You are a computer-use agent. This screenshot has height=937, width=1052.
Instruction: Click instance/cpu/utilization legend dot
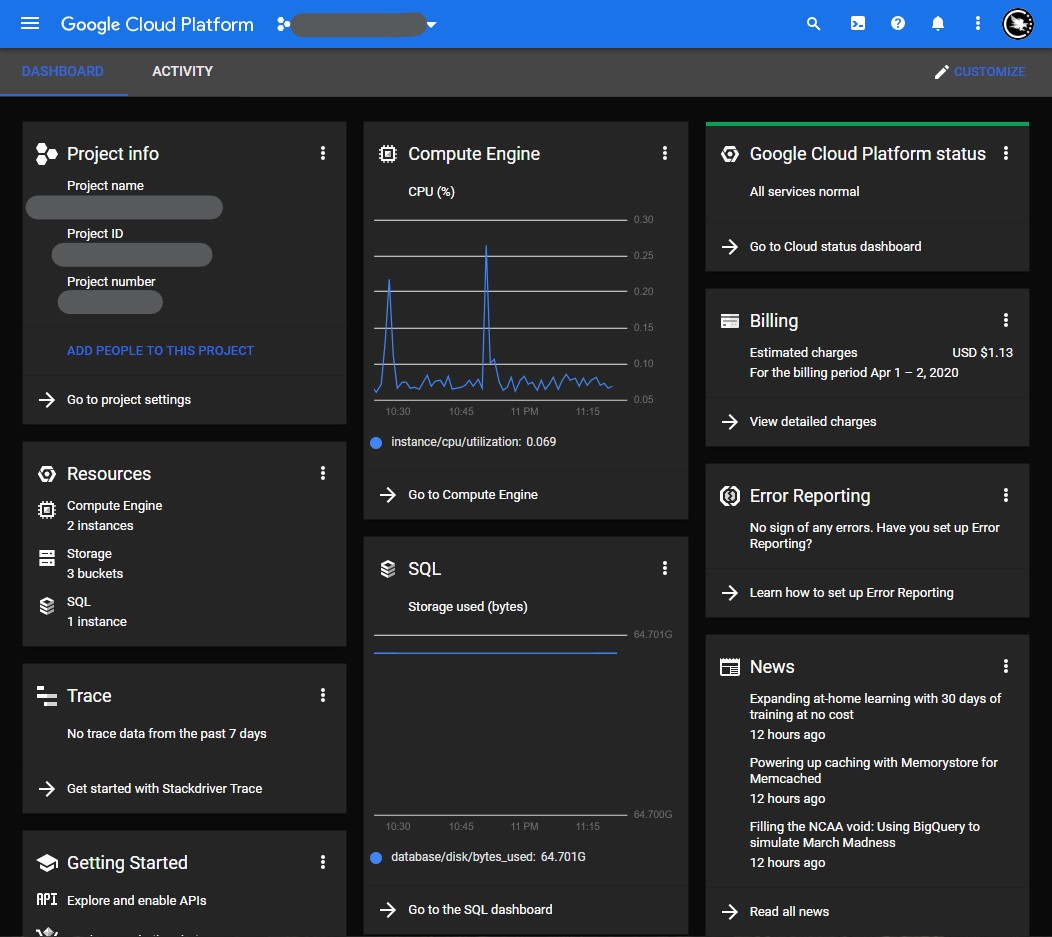tap(376, 443)
